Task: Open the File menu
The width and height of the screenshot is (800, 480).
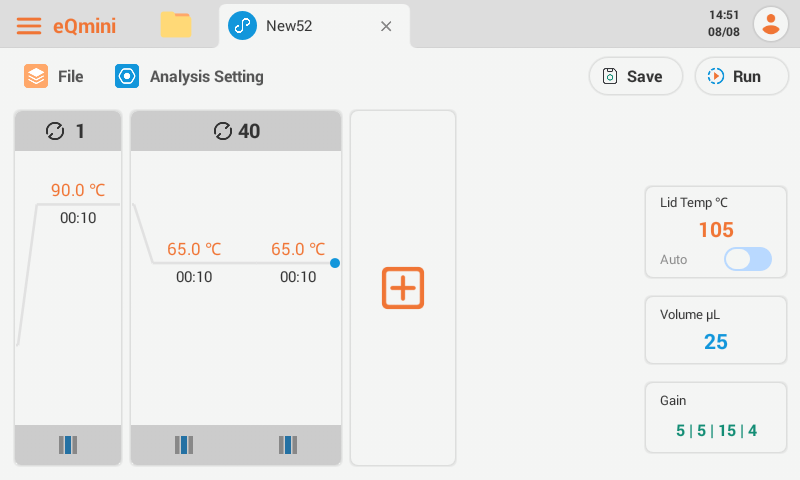Action: 54,76
